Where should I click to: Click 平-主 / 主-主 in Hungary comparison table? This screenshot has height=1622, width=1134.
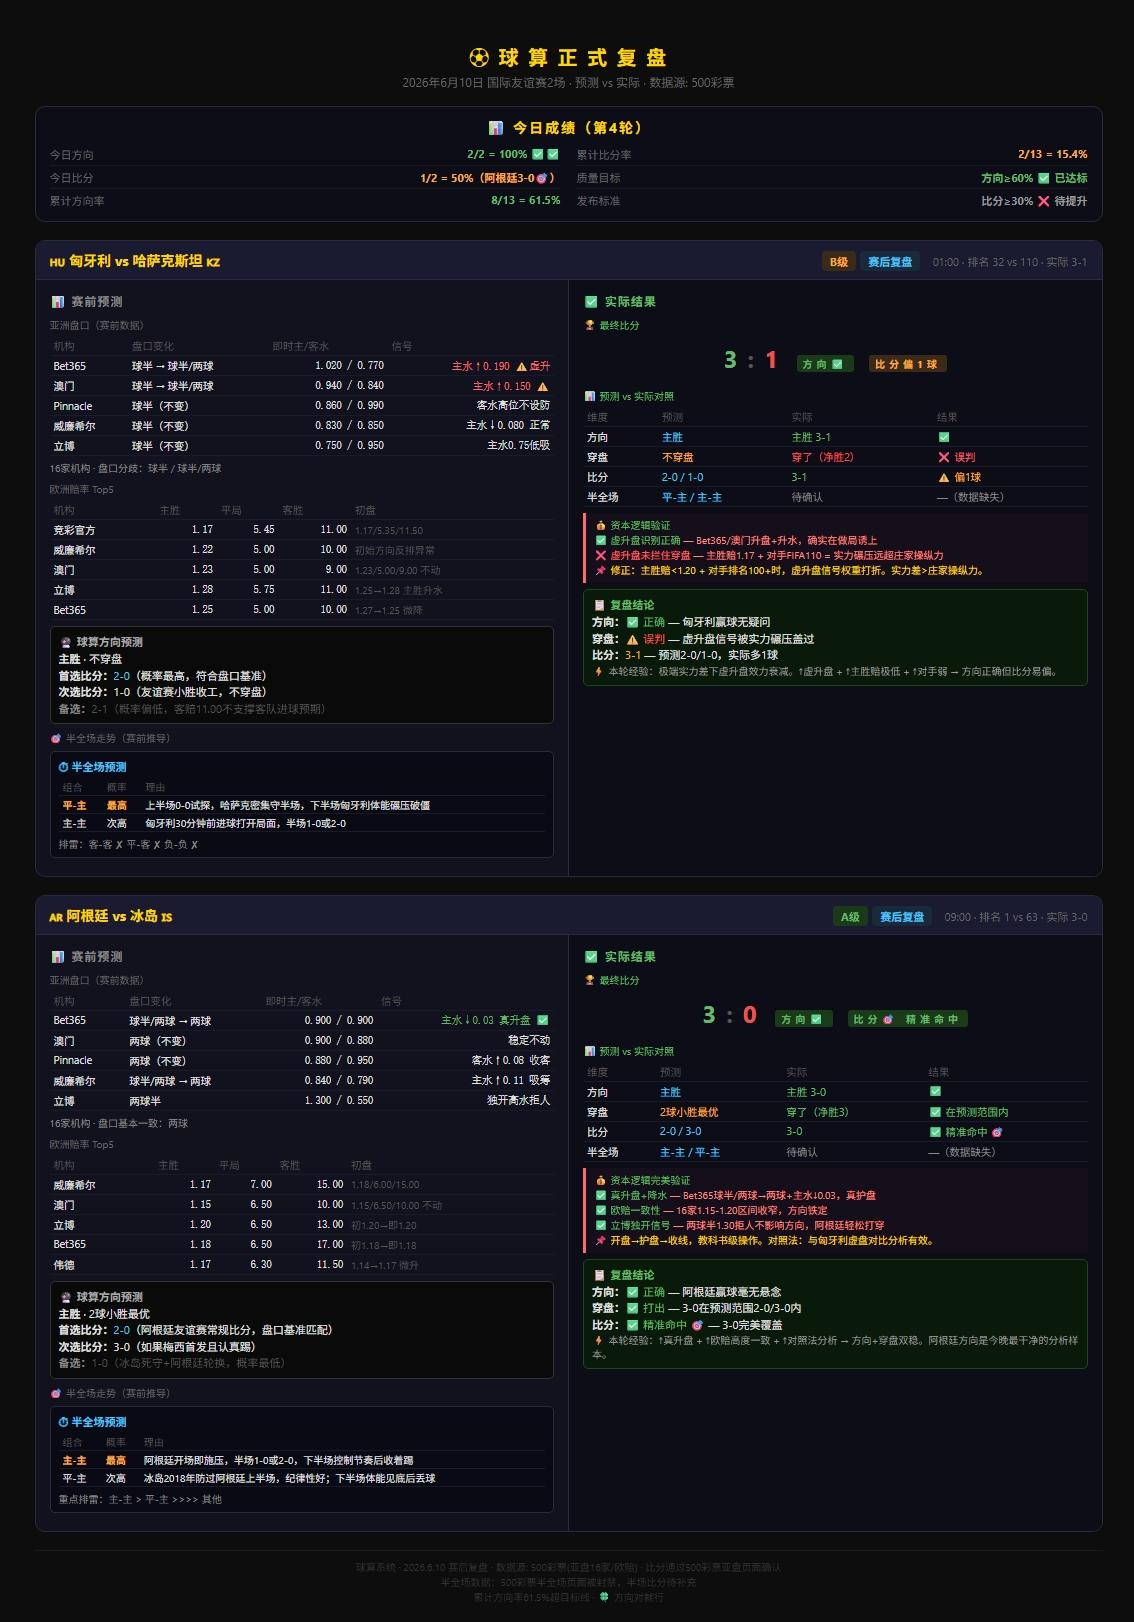692,497
